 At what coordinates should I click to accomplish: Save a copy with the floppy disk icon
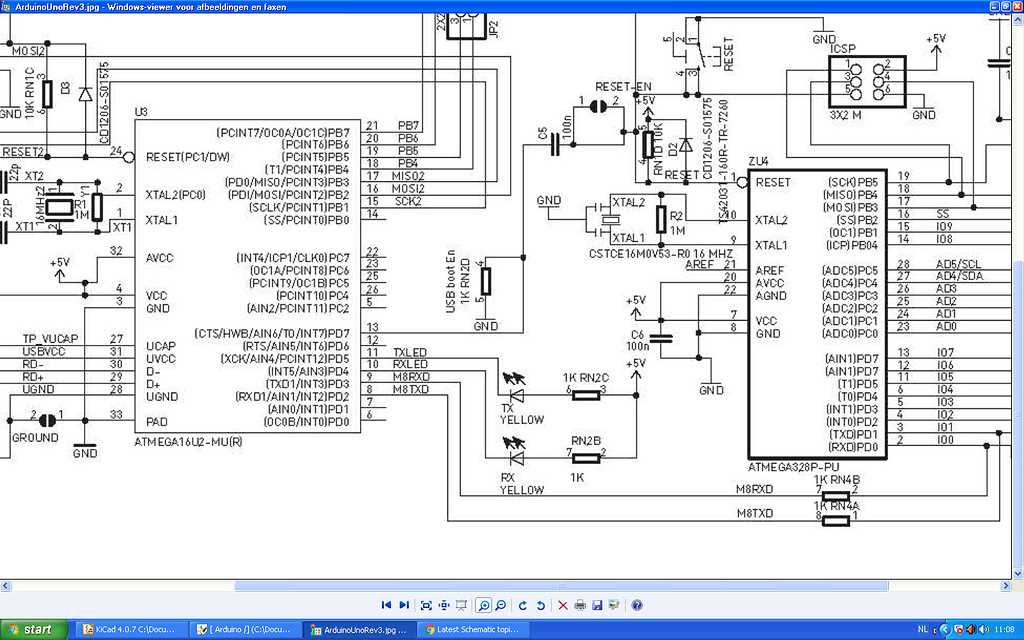click(597, 605)
